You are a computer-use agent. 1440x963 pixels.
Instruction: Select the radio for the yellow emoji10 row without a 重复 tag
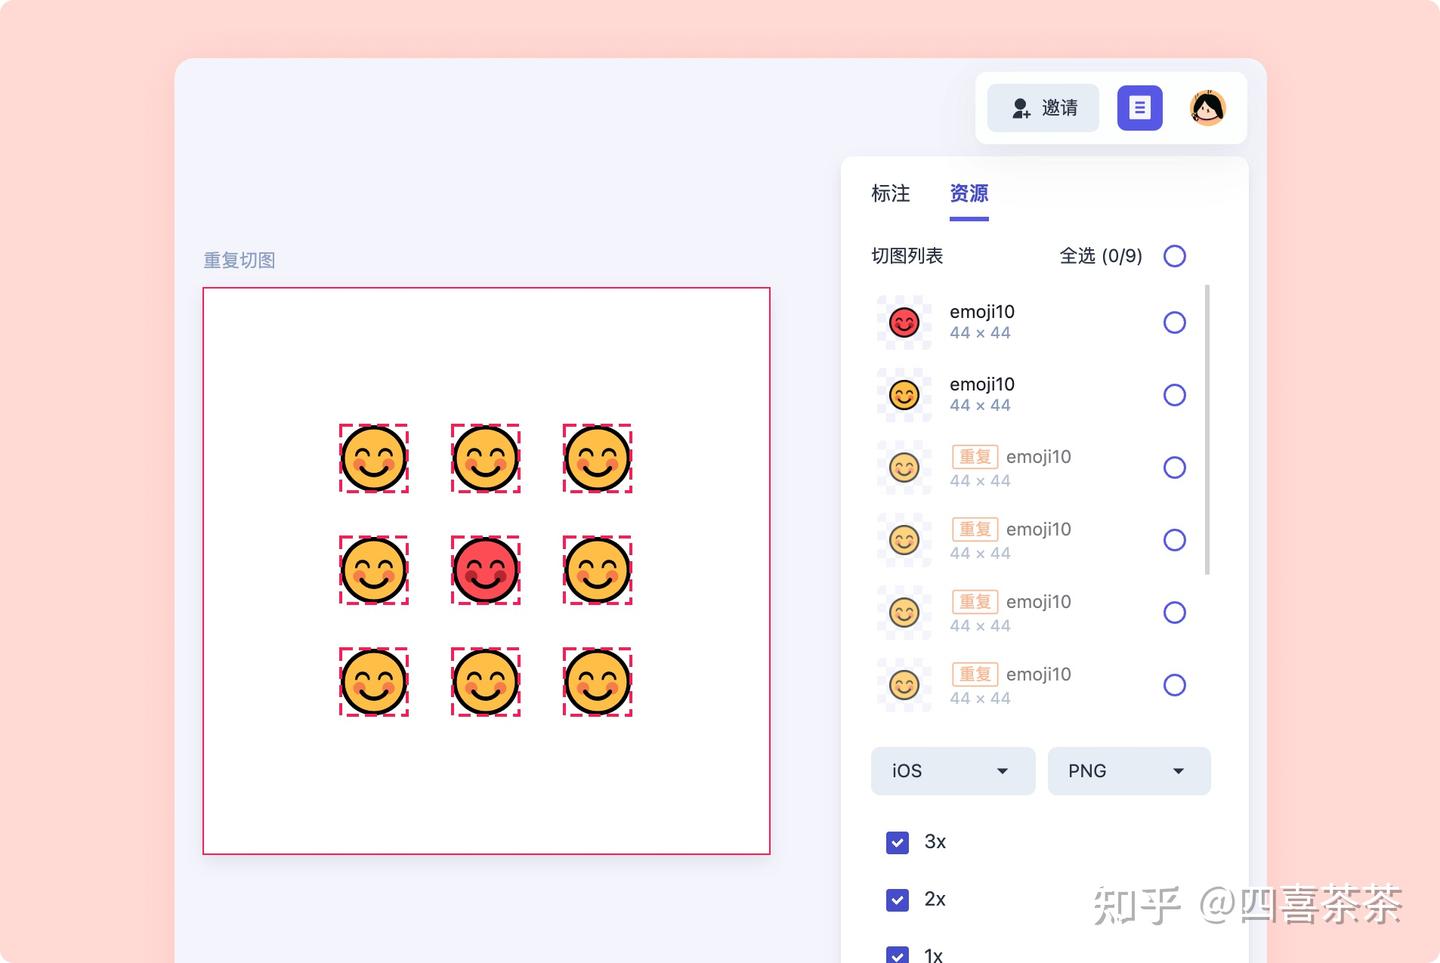1175,395
